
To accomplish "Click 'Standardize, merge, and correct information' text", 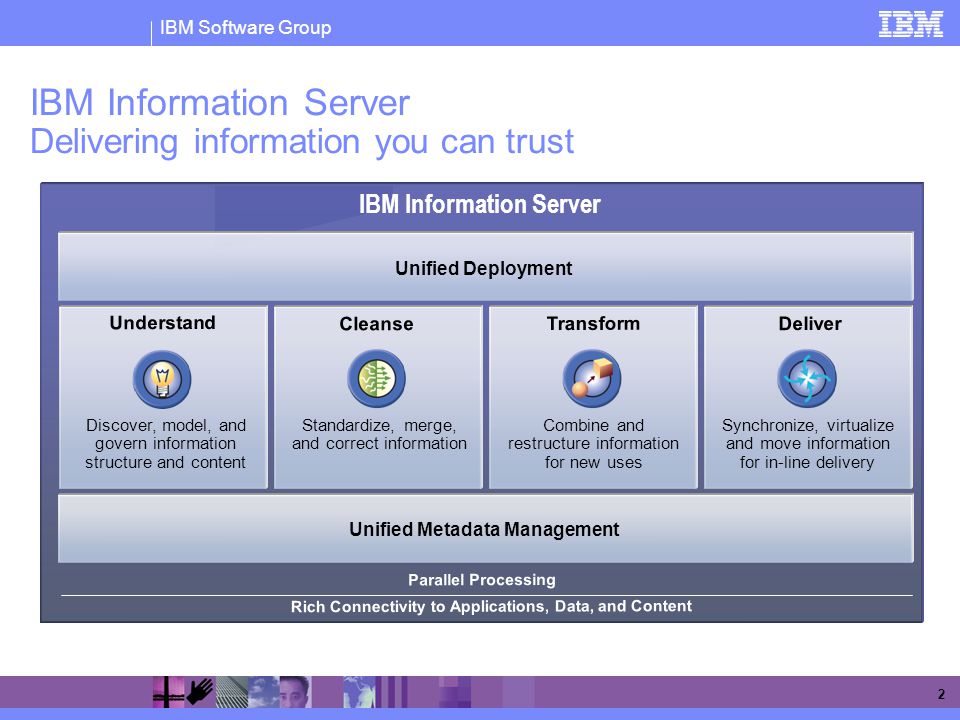I will coord(379,434).
